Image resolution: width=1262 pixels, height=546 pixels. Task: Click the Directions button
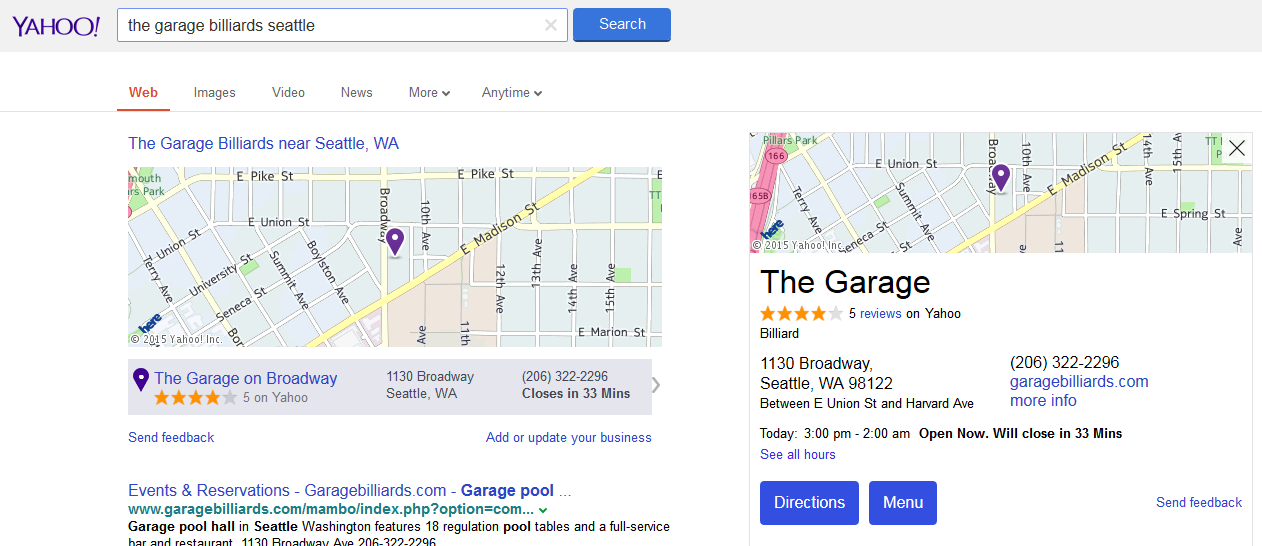[809, 503]
